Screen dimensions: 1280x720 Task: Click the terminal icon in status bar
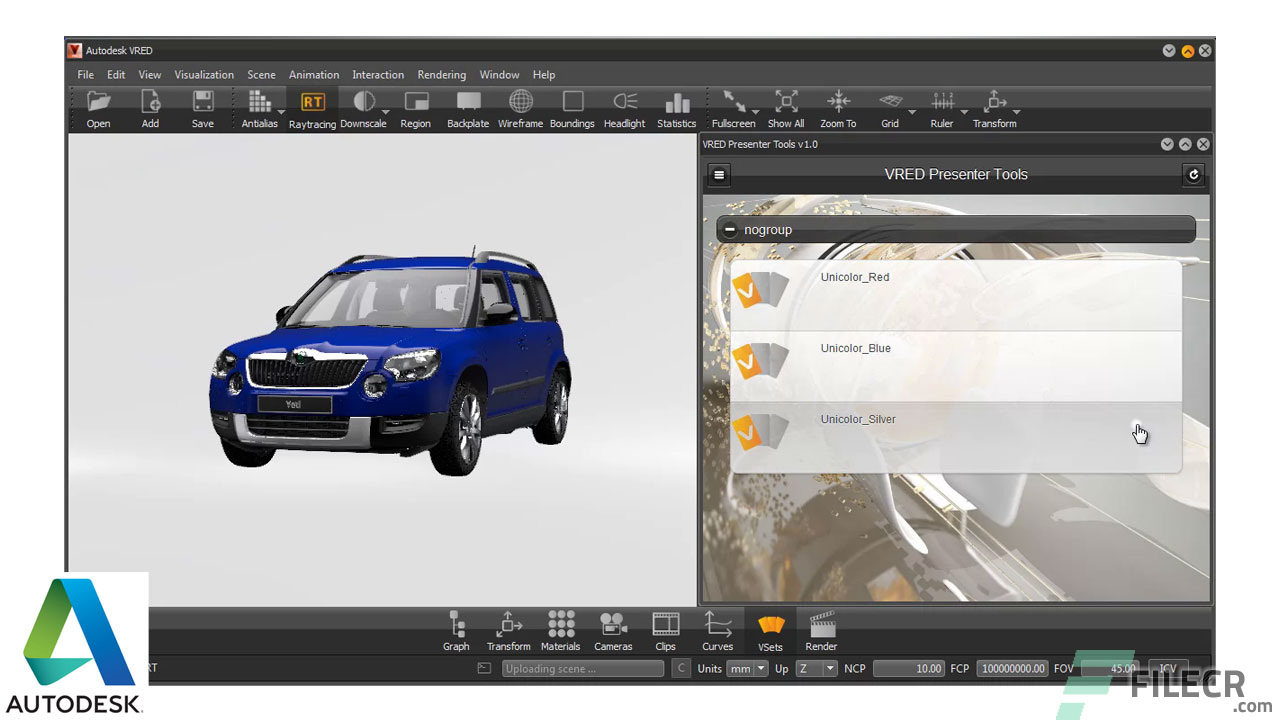[485, 669]
